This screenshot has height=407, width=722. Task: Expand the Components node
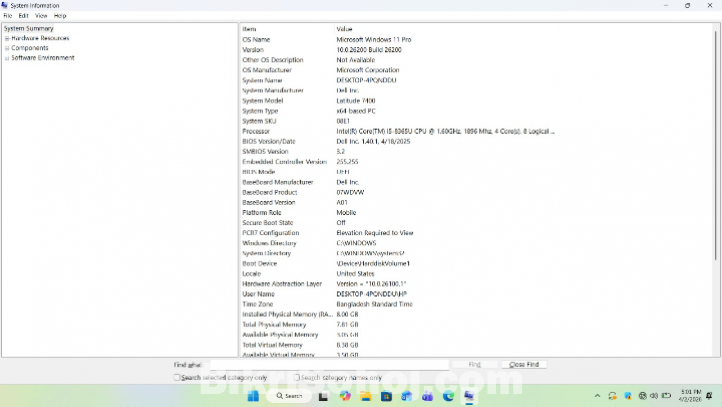[7, 48]
